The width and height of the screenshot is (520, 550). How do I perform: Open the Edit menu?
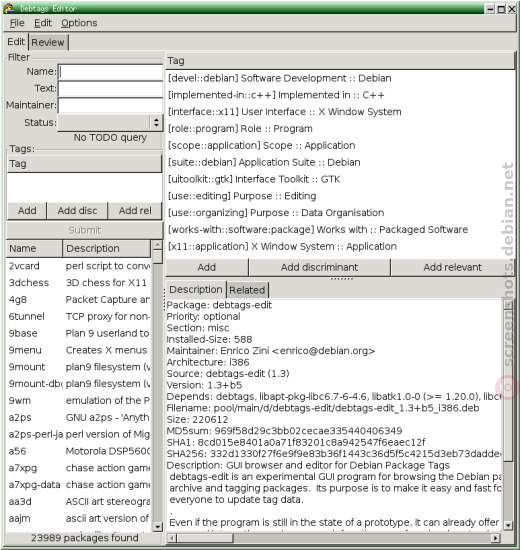pyautogui.click(x=43, y=23)
